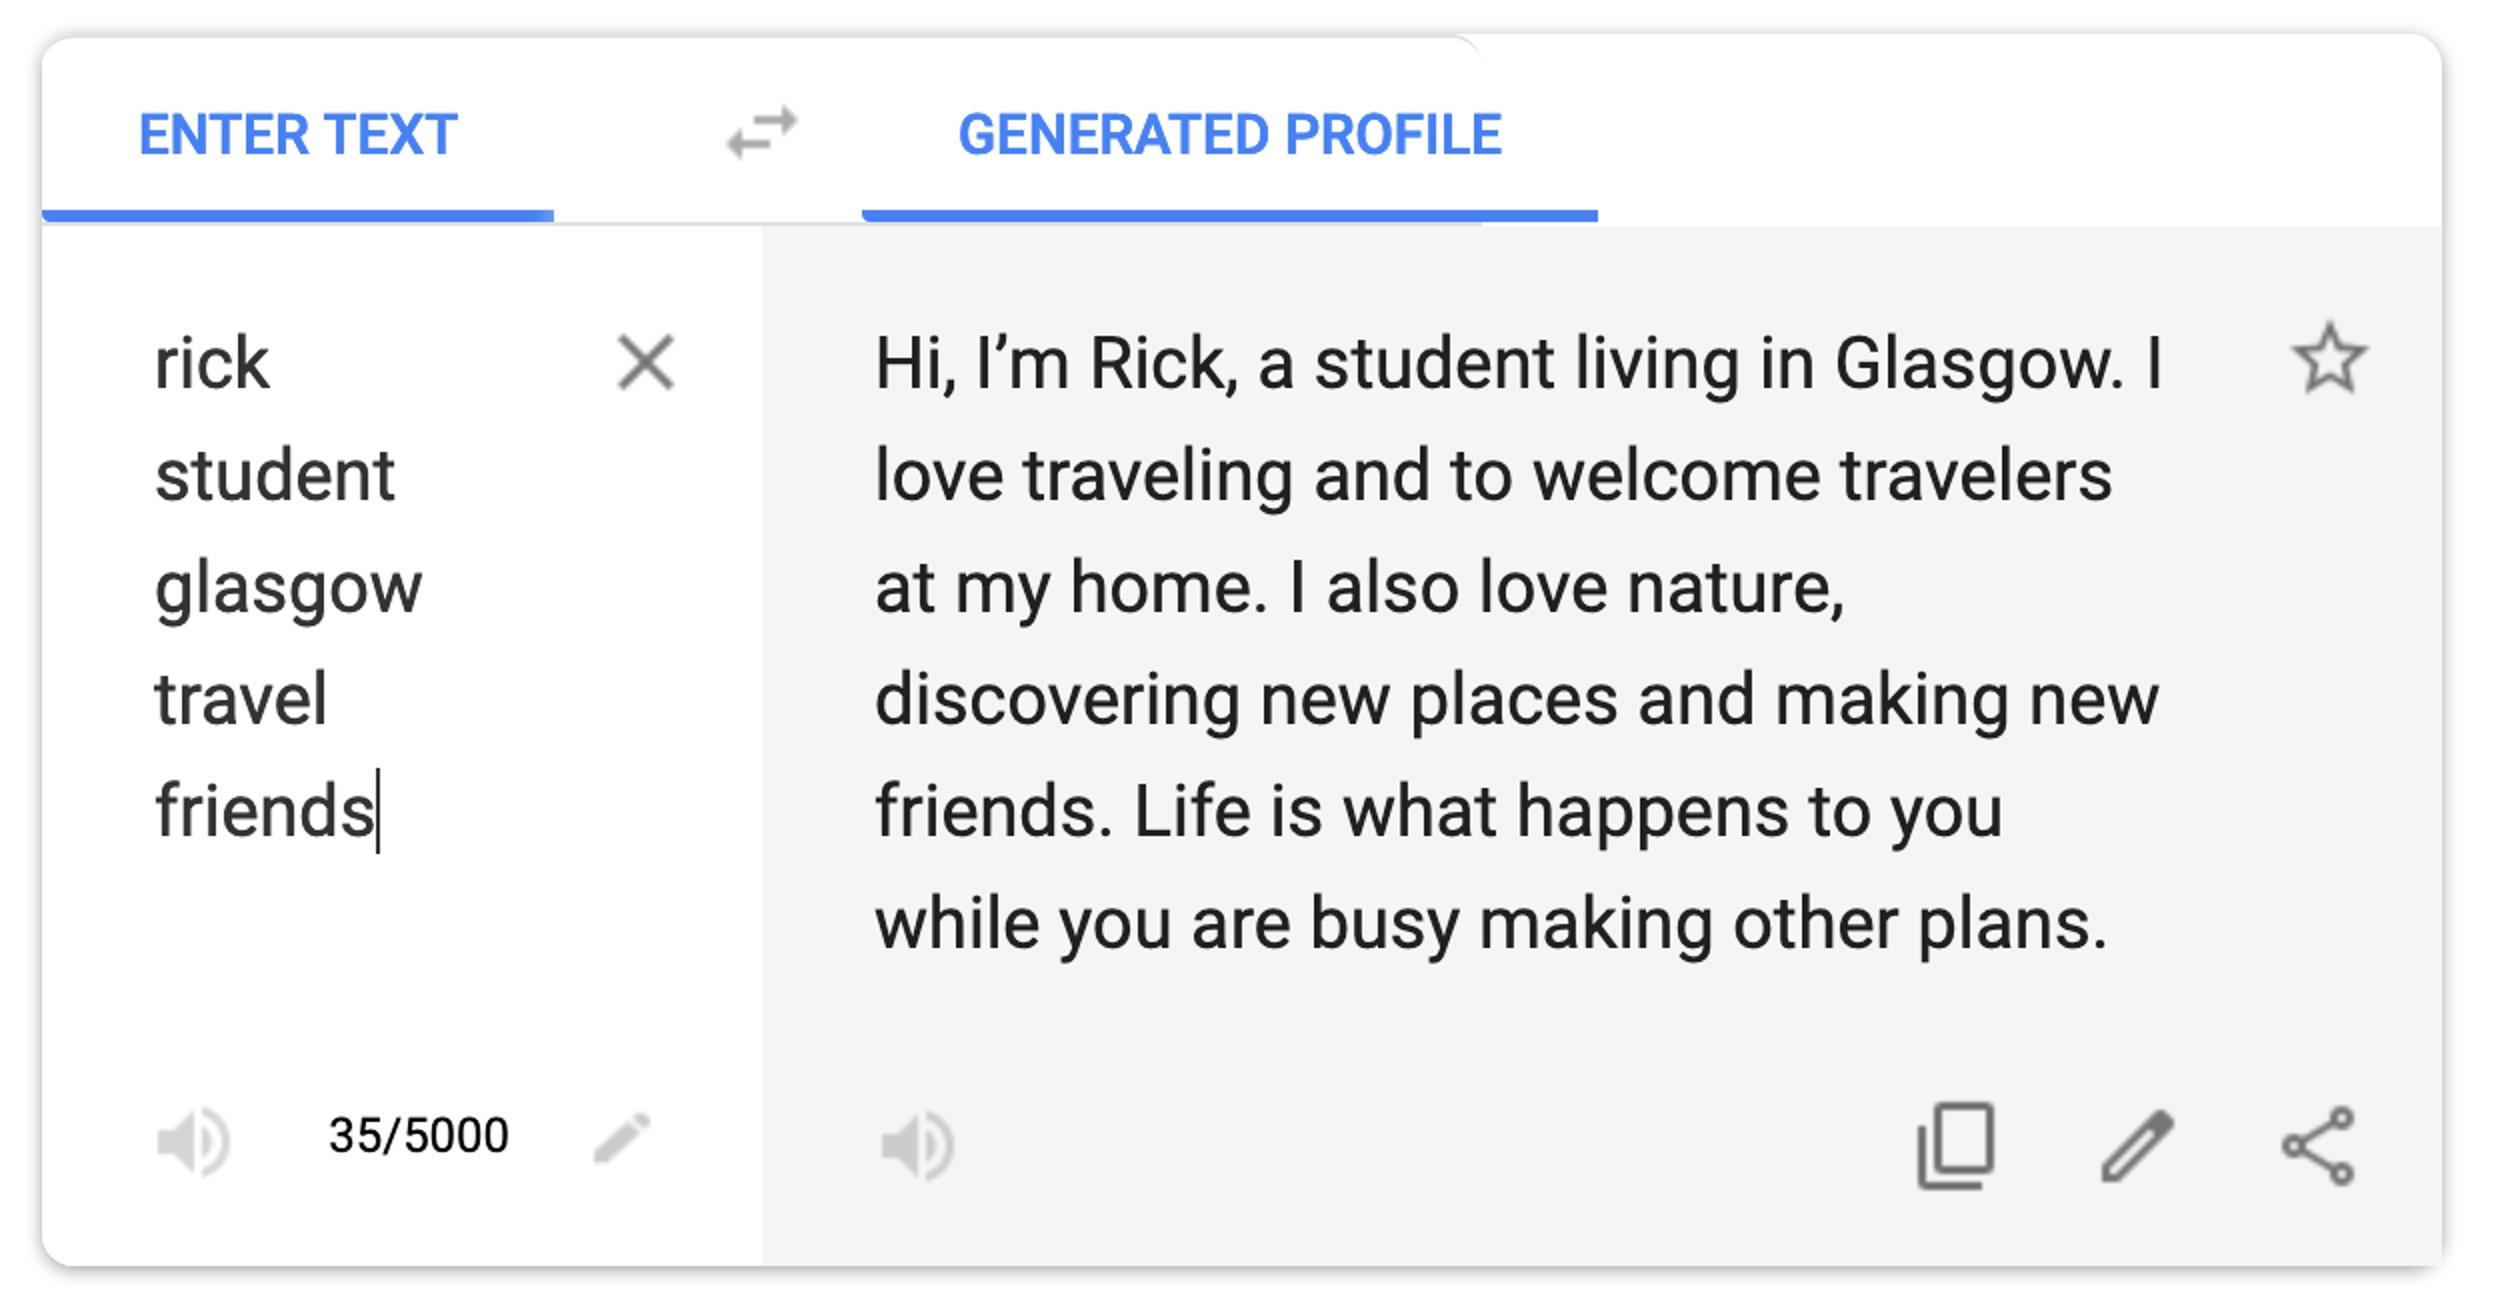2498x1310 pixels.
Task: Click the "travel" keyword in the input box
Action: point(241,700)
